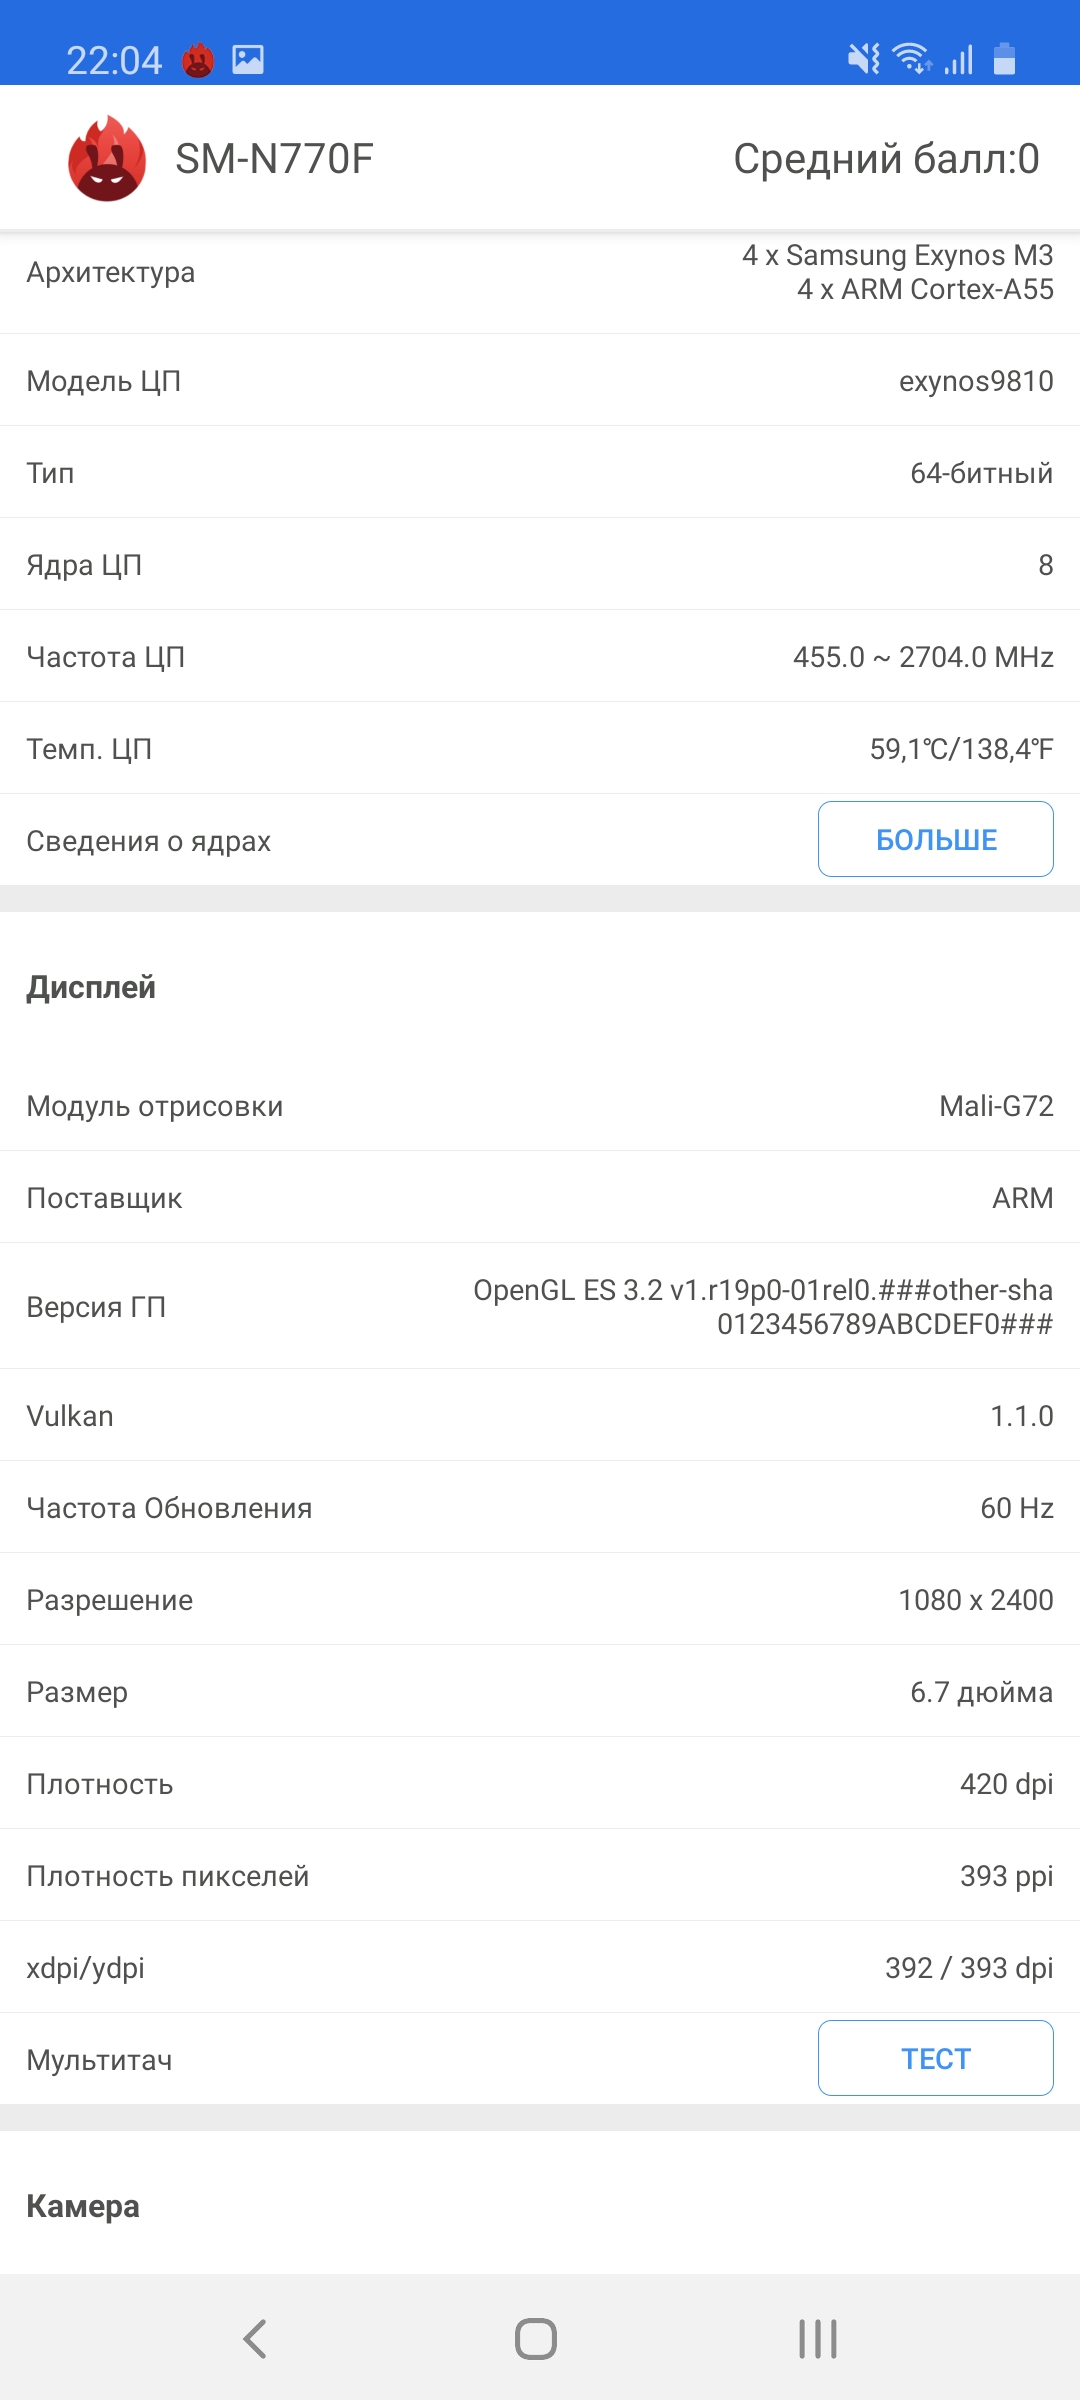Image resolution: width=1080 pixels, height=2400 pixels.
Task: Tap БОЛЬШЕ to view core details
Action: click(935, 839)
